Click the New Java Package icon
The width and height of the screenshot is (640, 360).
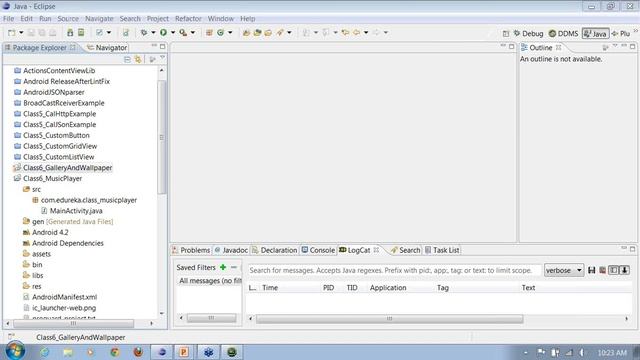click(209, 33)
